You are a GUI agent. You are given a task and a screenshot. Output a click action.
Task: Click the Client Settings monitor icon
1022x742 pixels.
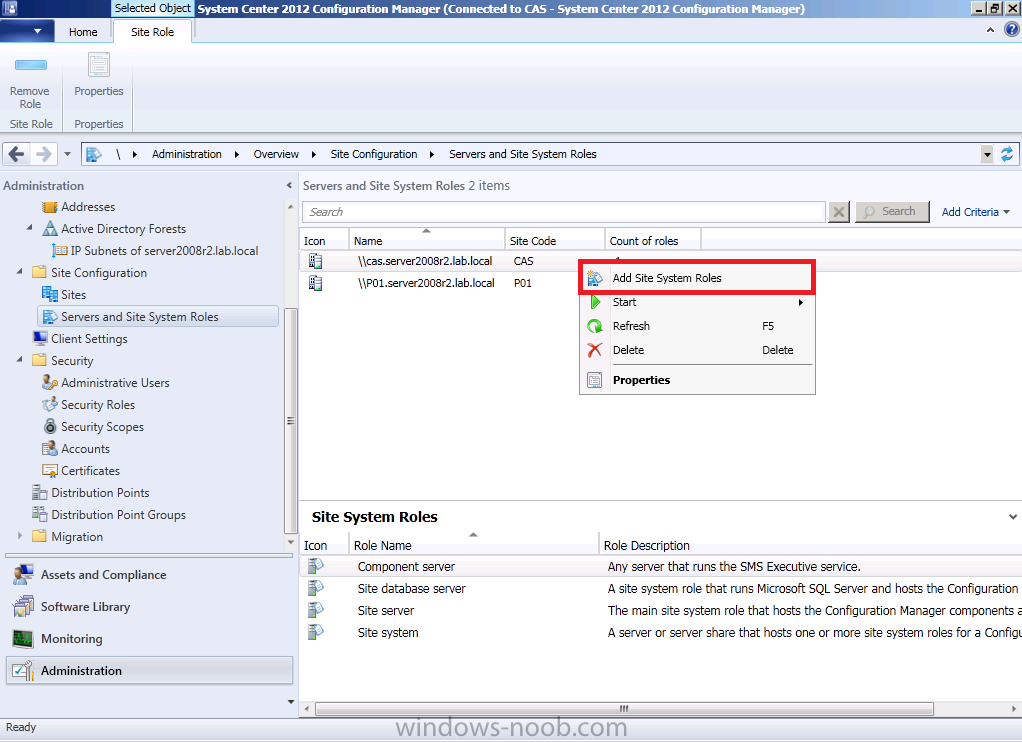coord(40,338)
